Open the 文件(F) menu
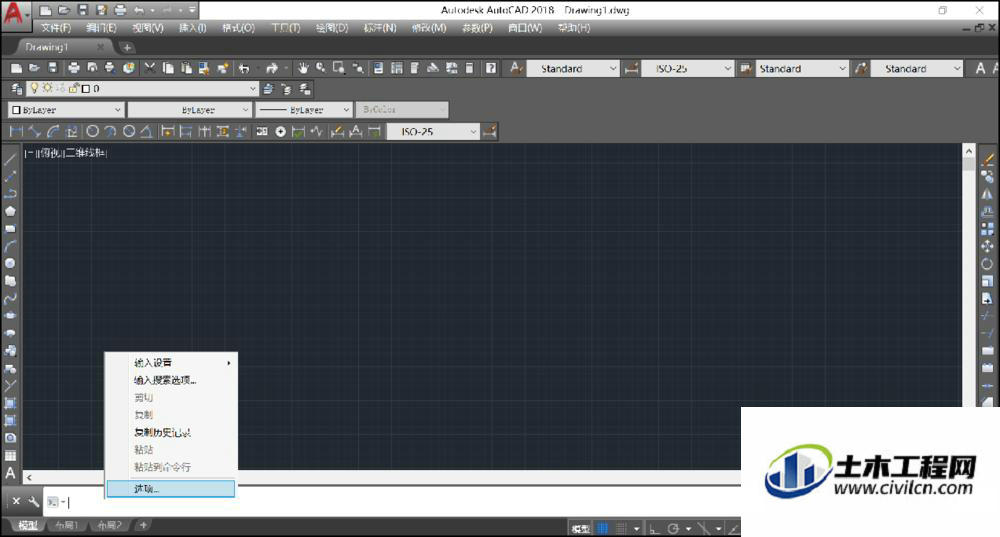The width and height of the screenshot is (1000, 537). tap(55, 28)
